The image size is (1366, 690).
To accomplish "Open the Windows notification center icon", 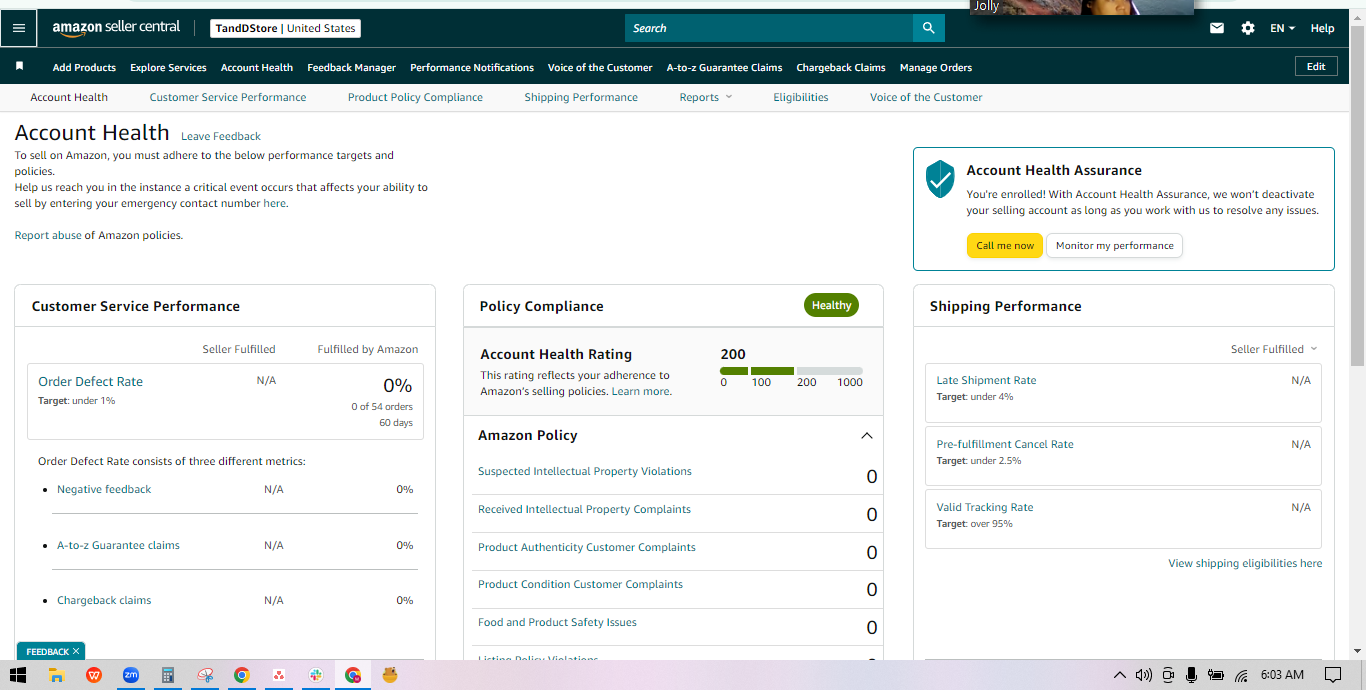I will coord(1332,675).
